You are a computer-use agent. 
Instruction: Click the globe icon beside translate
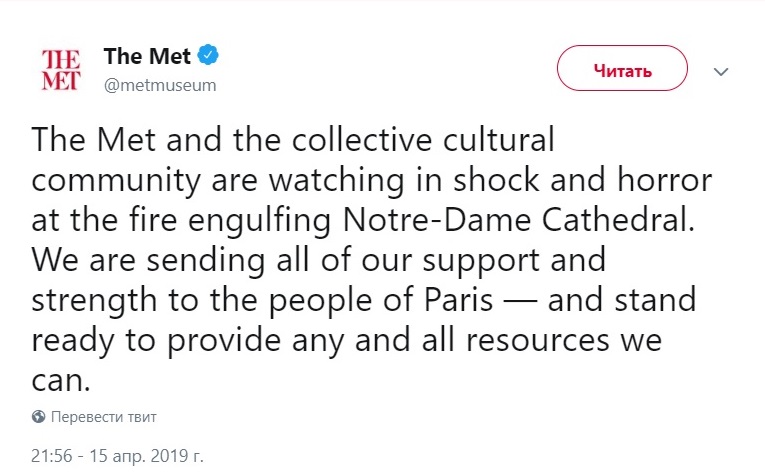[x=38, y=416]
